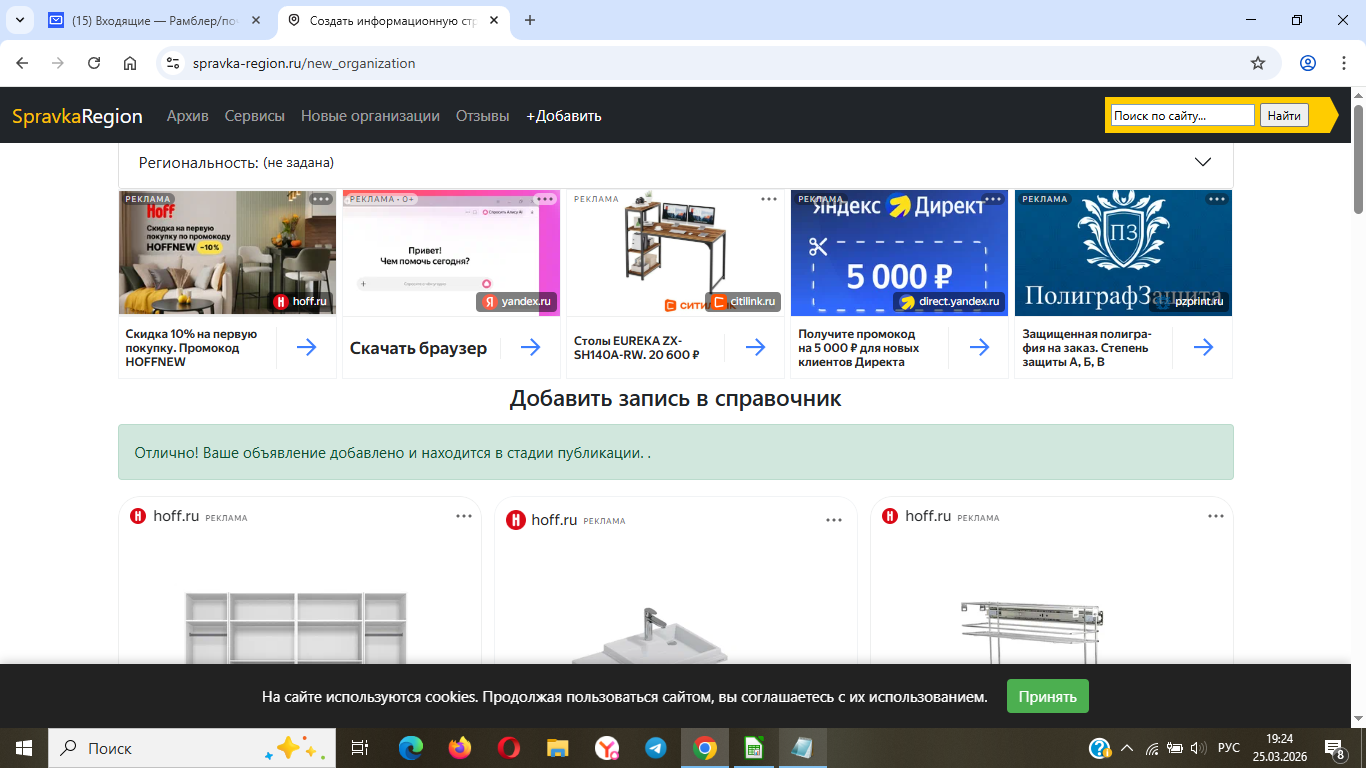Screen dimensions: 1366x768
Task: Click the blue arrow on 'Защищенная полиграфия' ad
Action: 1204,347
